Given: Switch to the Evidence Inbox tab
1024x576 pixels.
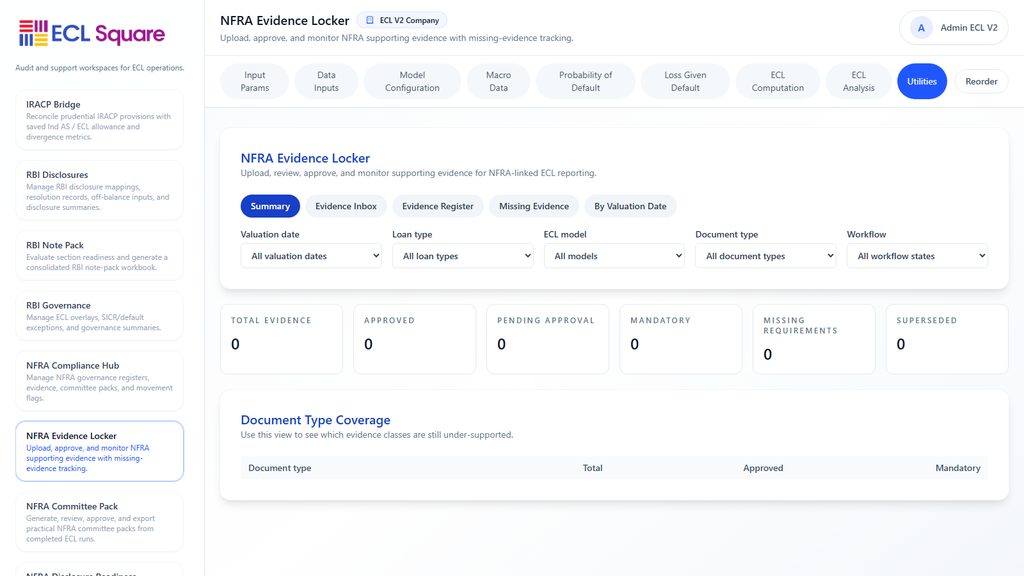Looking at the screenshot, I should pos(346,206).
